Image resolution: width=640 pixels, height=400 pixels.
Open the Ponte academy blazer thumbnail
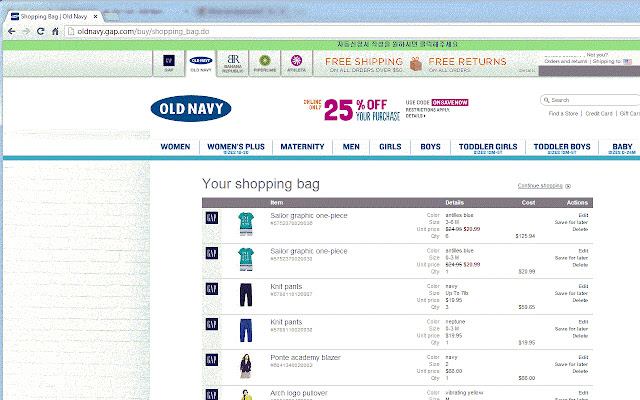246,366
